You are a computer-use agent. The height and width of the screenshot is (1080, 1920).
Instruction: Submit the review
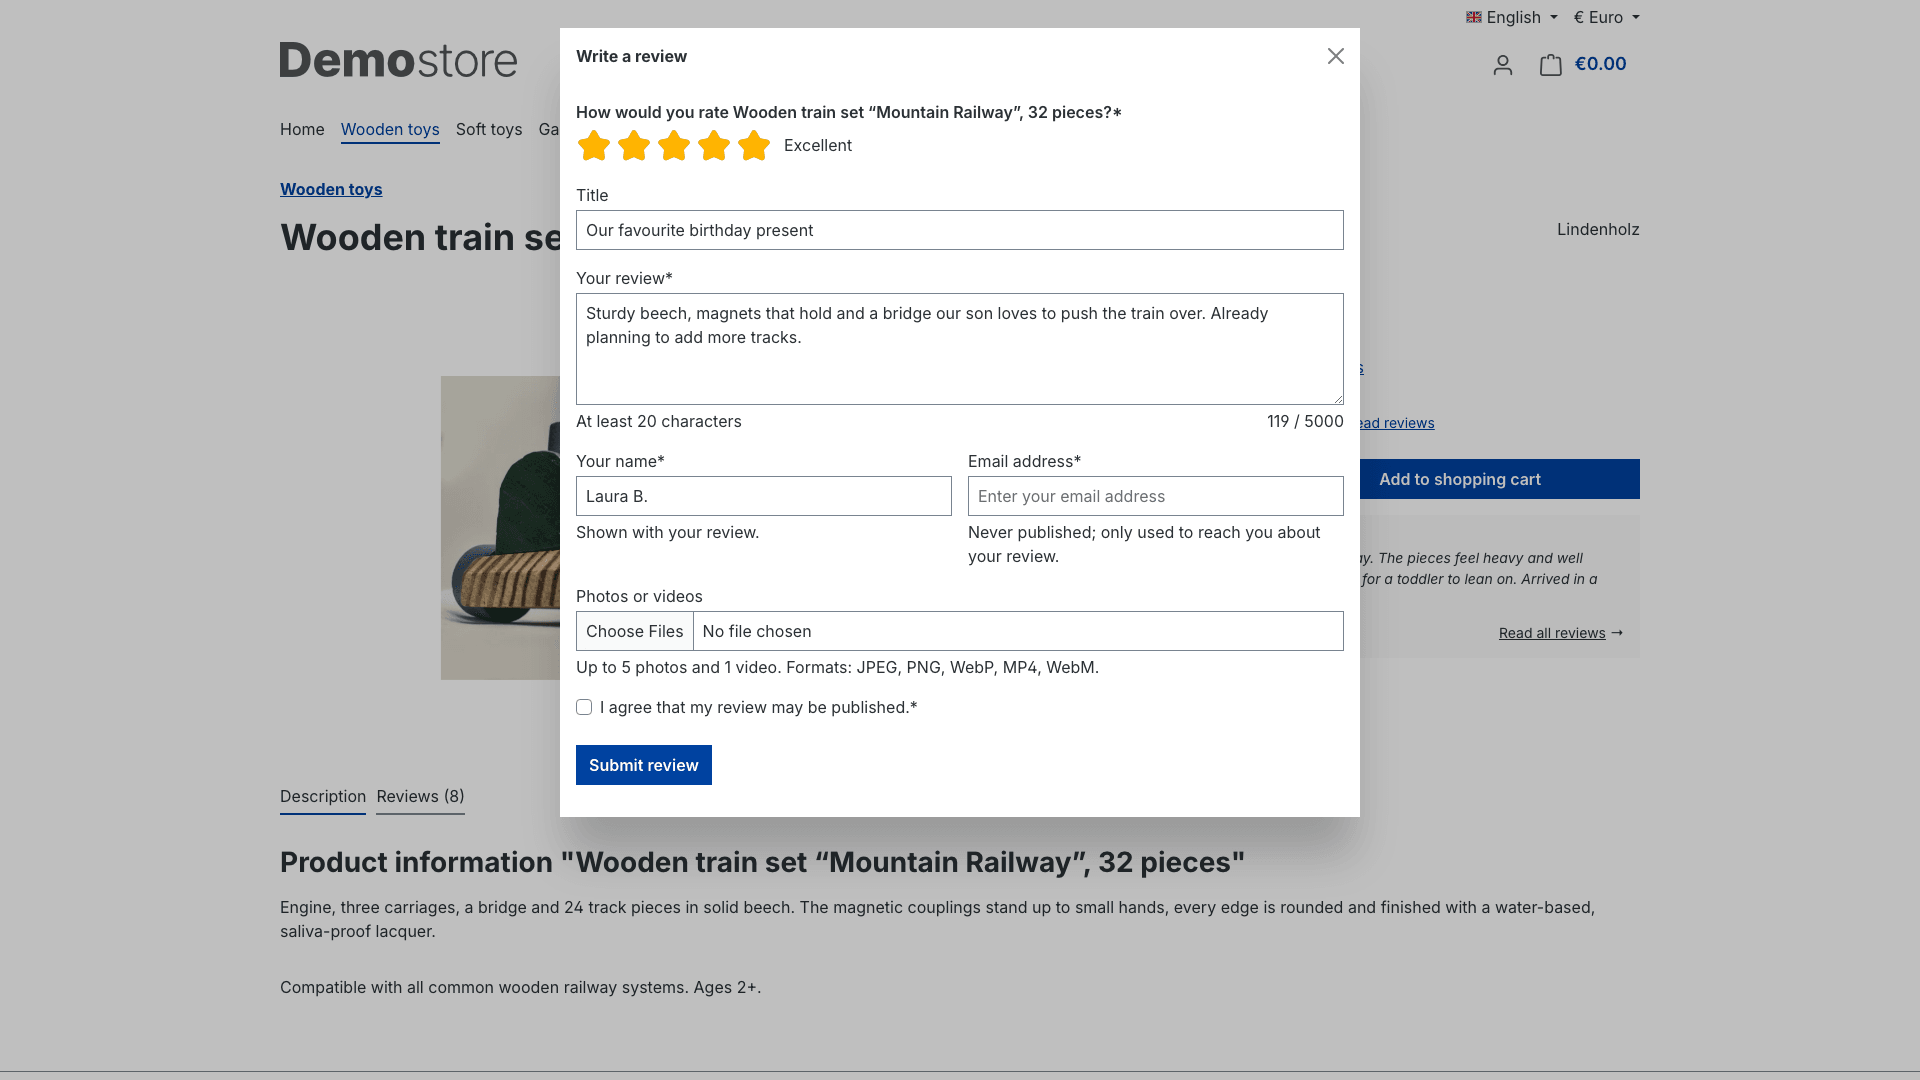point(644,765)
